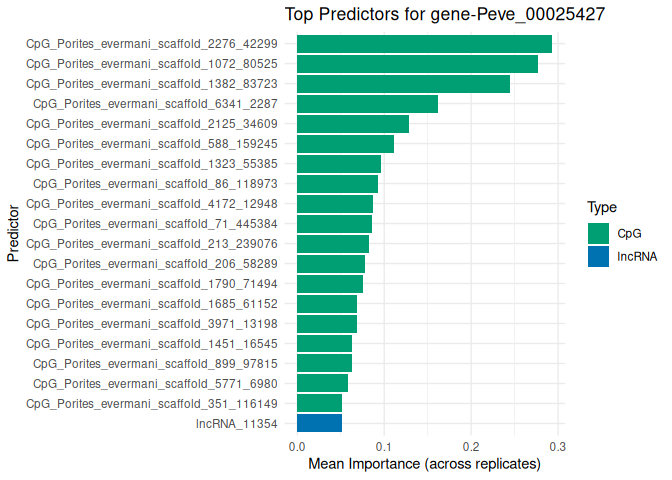672x480 pixels.
Task: Click the lncRNA_11354 blue bar
Action: click(x=319, y=423)
